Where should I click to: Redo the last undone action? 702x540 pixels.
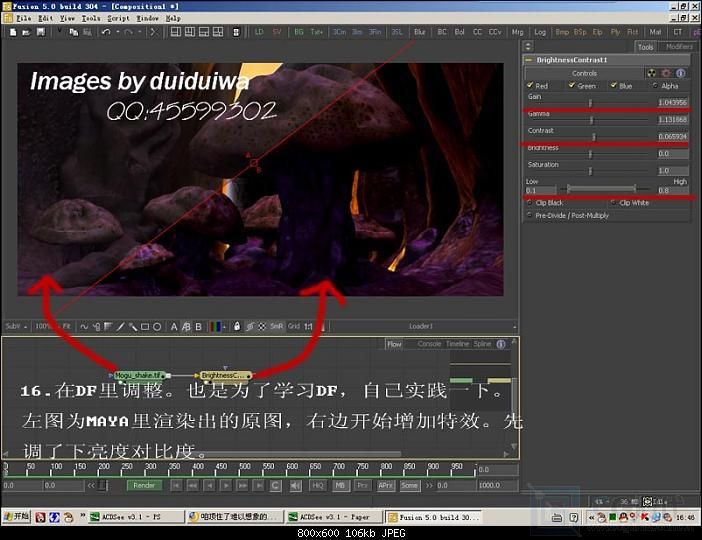(x=128, y=32)
